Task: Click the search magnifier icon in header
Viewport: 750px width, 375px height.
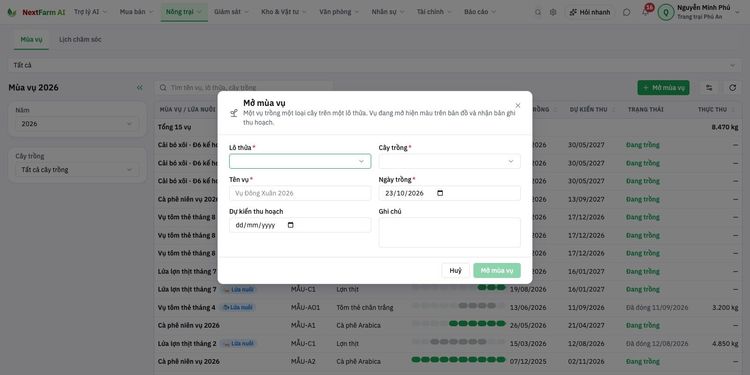Action: pyautogui.click(x=538, y=12)
